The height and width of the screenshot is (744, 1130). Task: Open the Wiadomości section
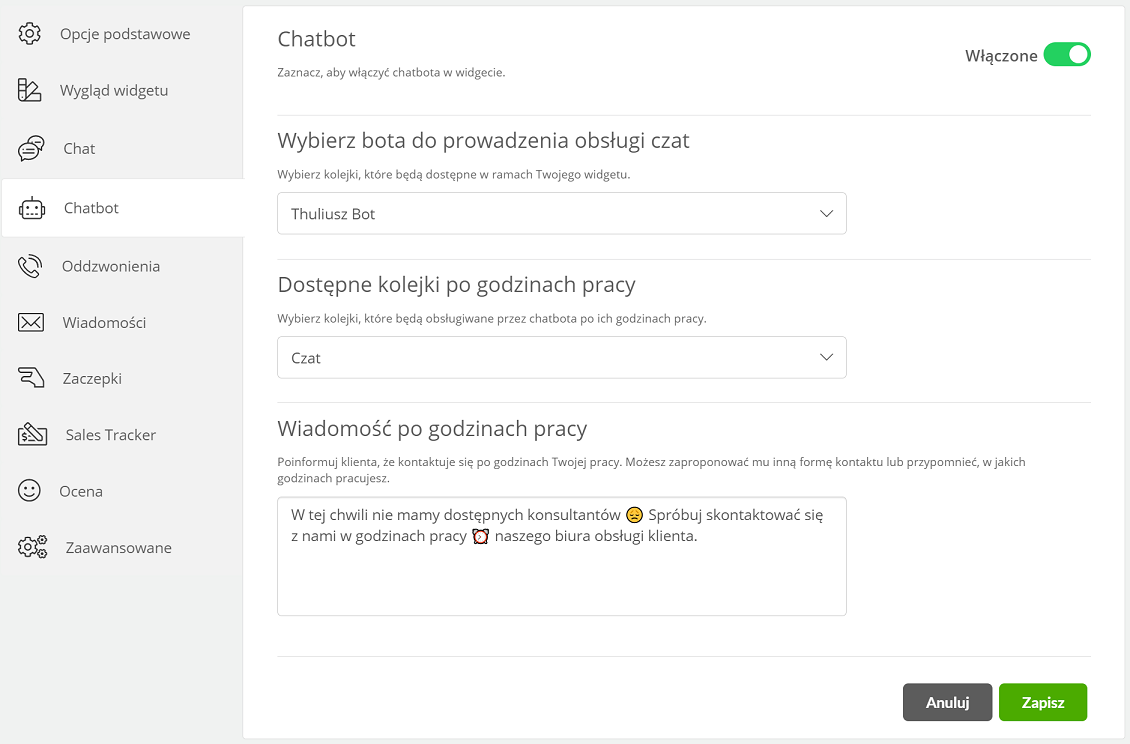(104, 322)
